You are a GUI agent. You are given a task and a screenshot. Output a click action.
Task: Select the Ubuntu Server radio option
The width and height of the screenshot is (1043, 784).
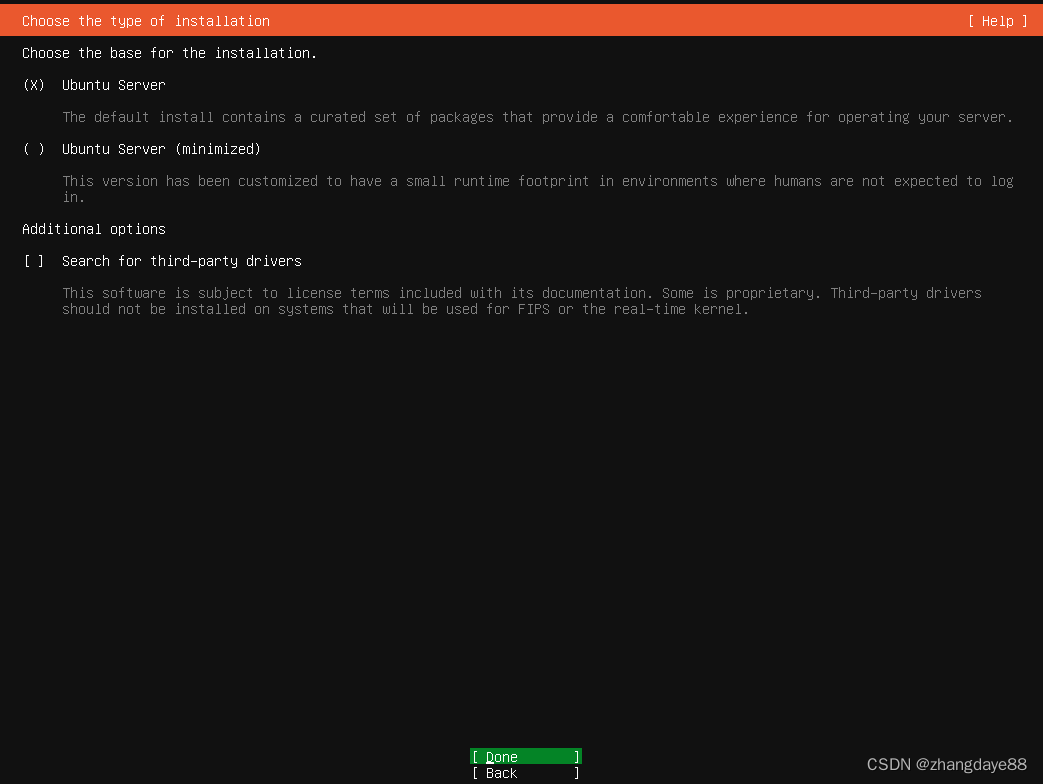34,85
